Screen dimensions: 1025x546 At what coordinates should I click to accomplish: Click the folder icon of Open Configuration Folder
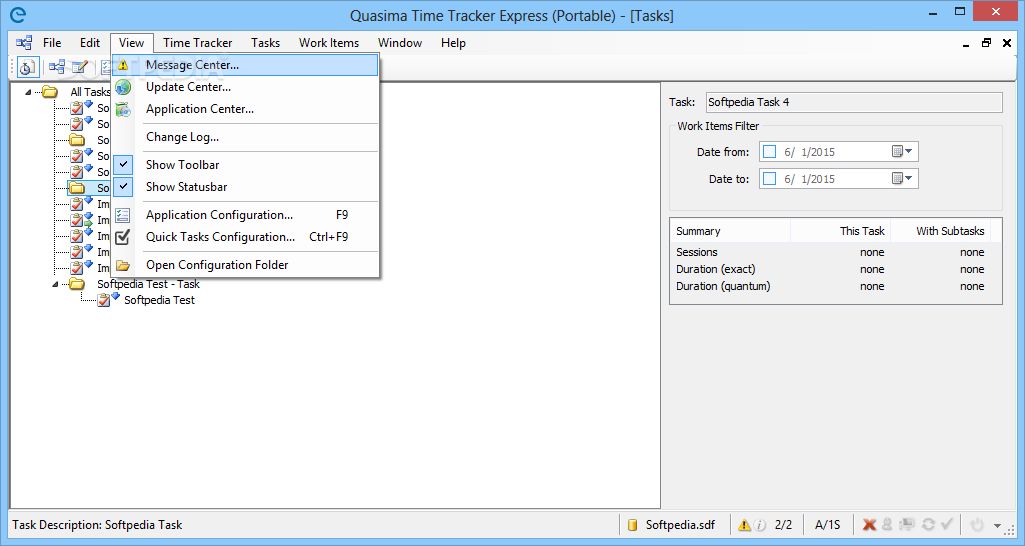[123, 265]
